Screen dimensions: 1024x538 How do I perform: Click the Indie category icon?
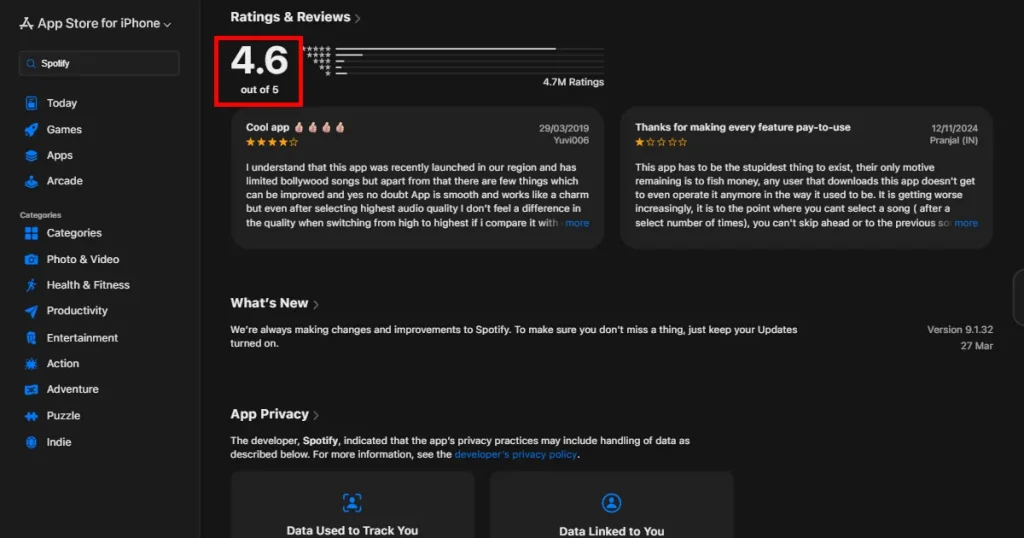pos(31,442)
